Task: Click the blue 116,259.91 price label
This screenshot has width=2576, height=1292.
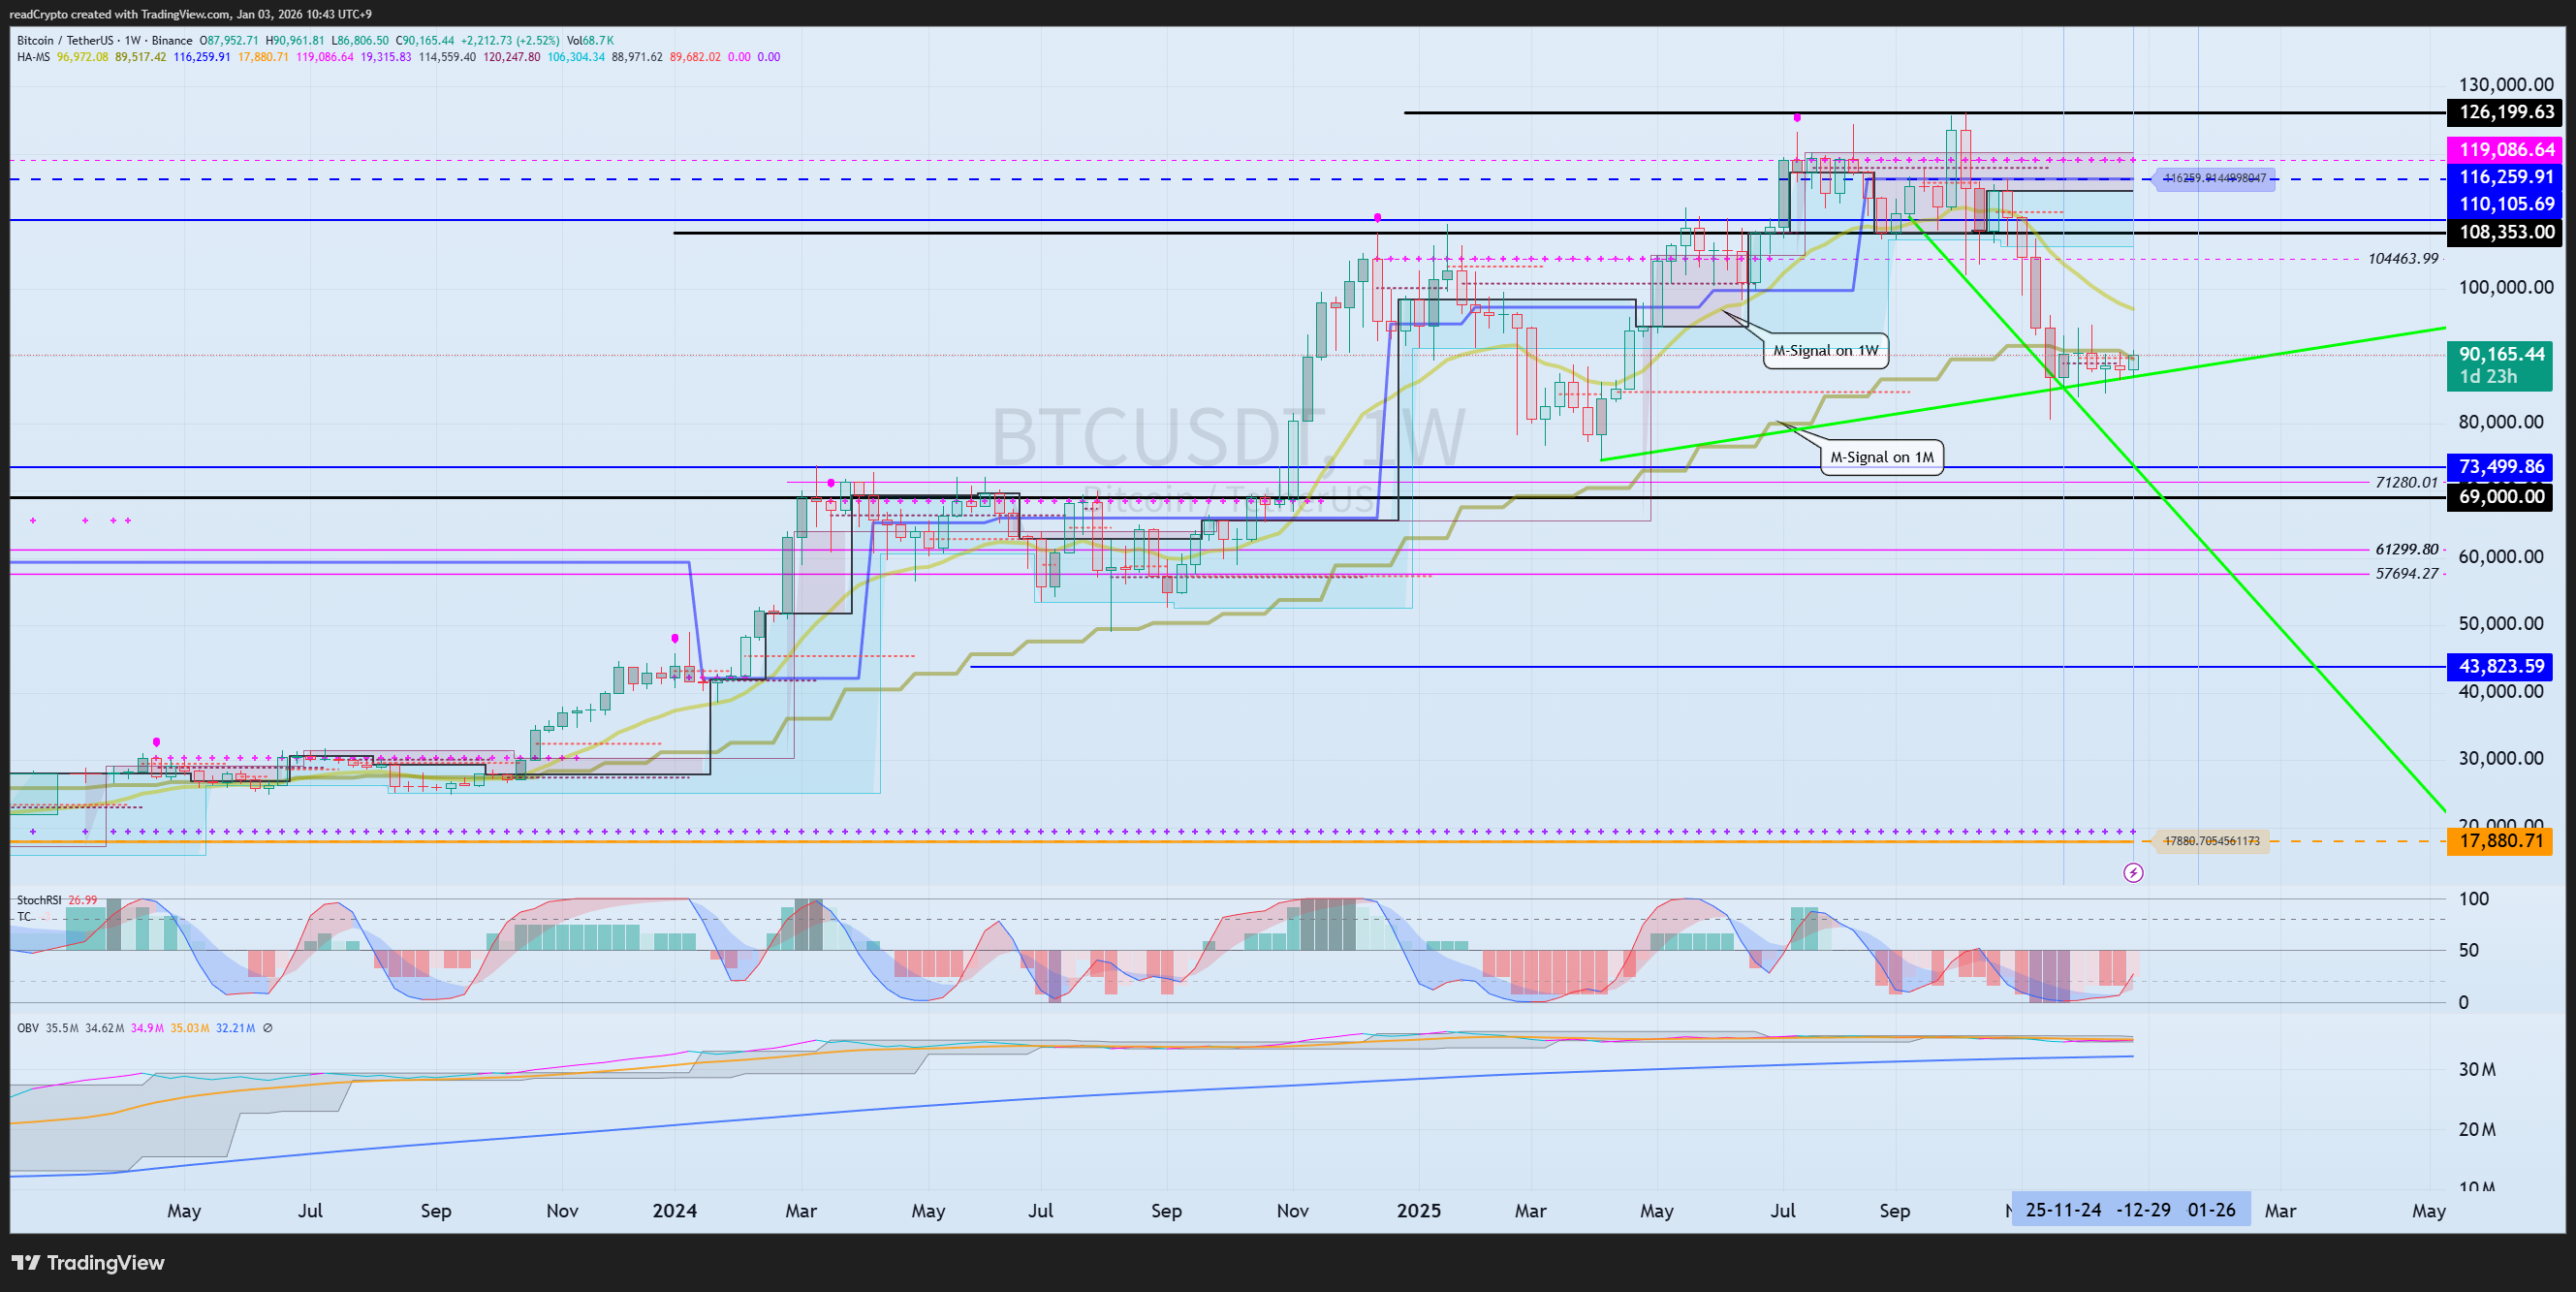Action: click(x=2506, y=177)
